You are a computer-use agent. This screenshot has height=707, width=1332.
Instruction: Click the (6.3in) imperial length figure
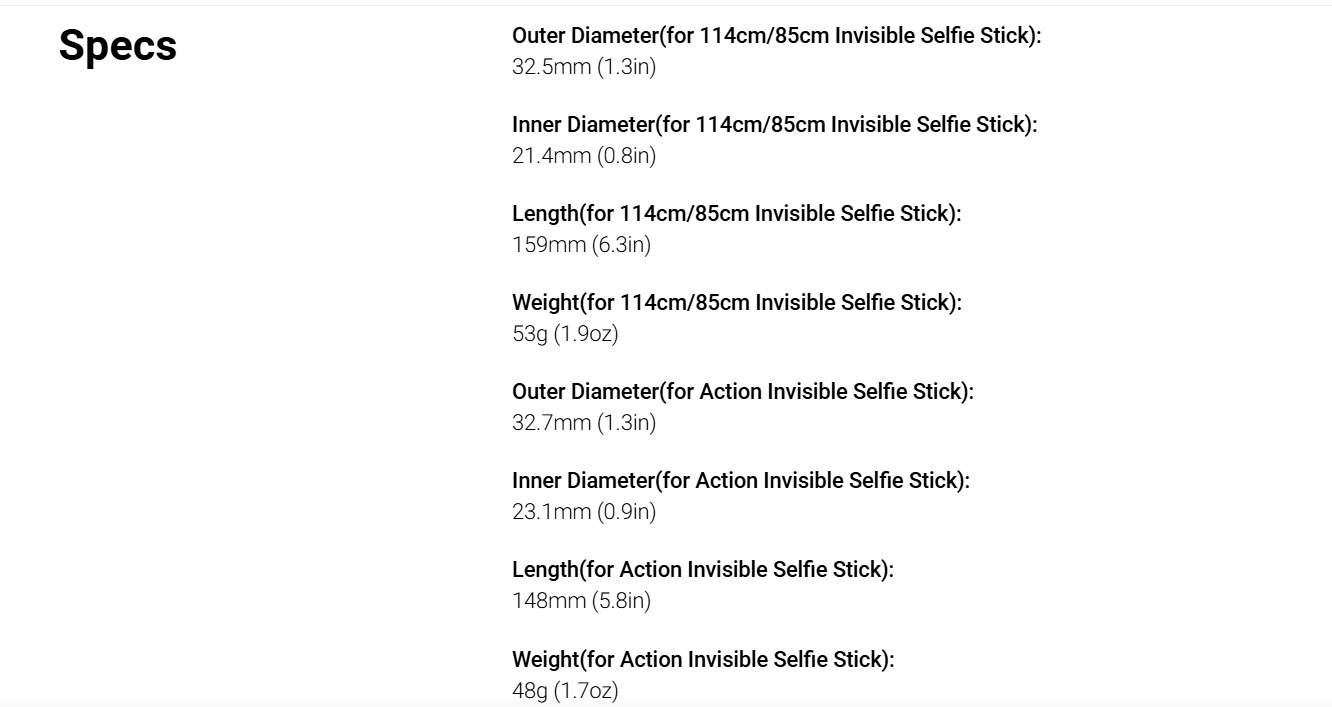click(x=621, y=245)
